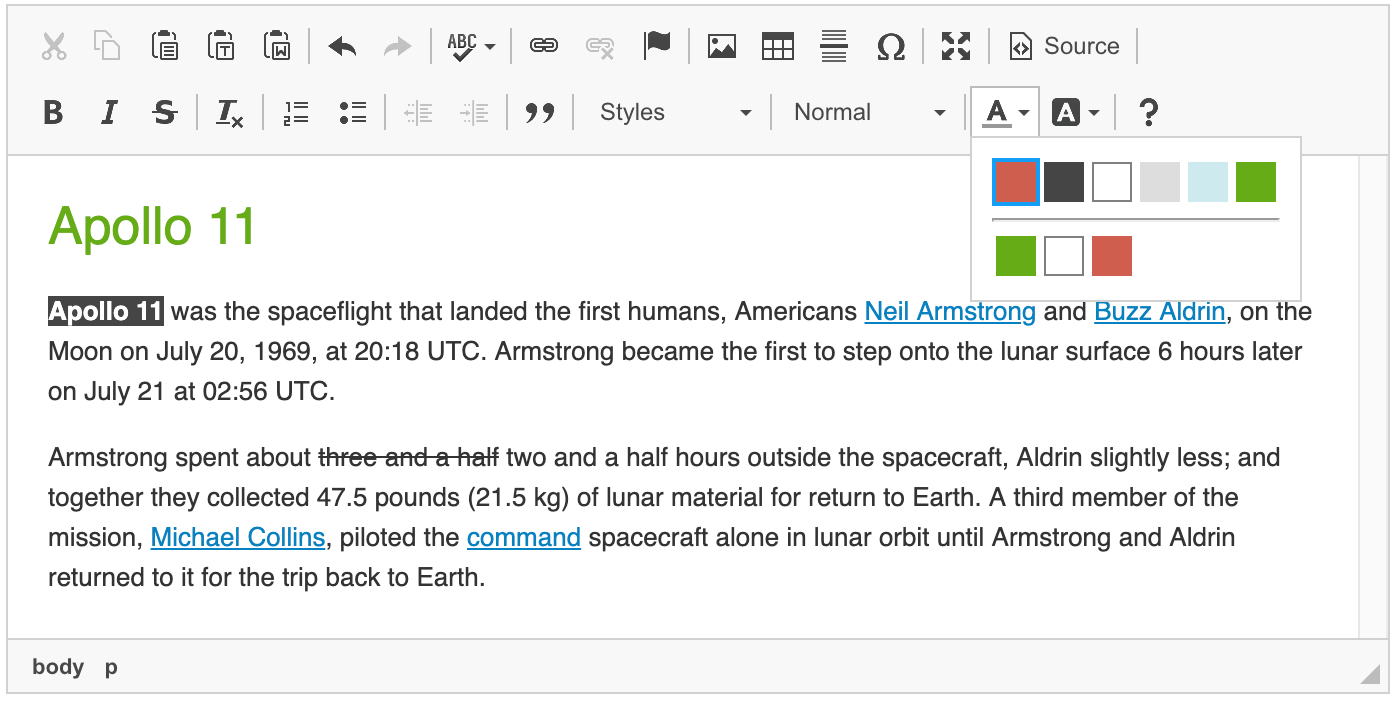Insert a horizontal line
The width and height of the screenshot is (1400, 702).
[834, 46]
